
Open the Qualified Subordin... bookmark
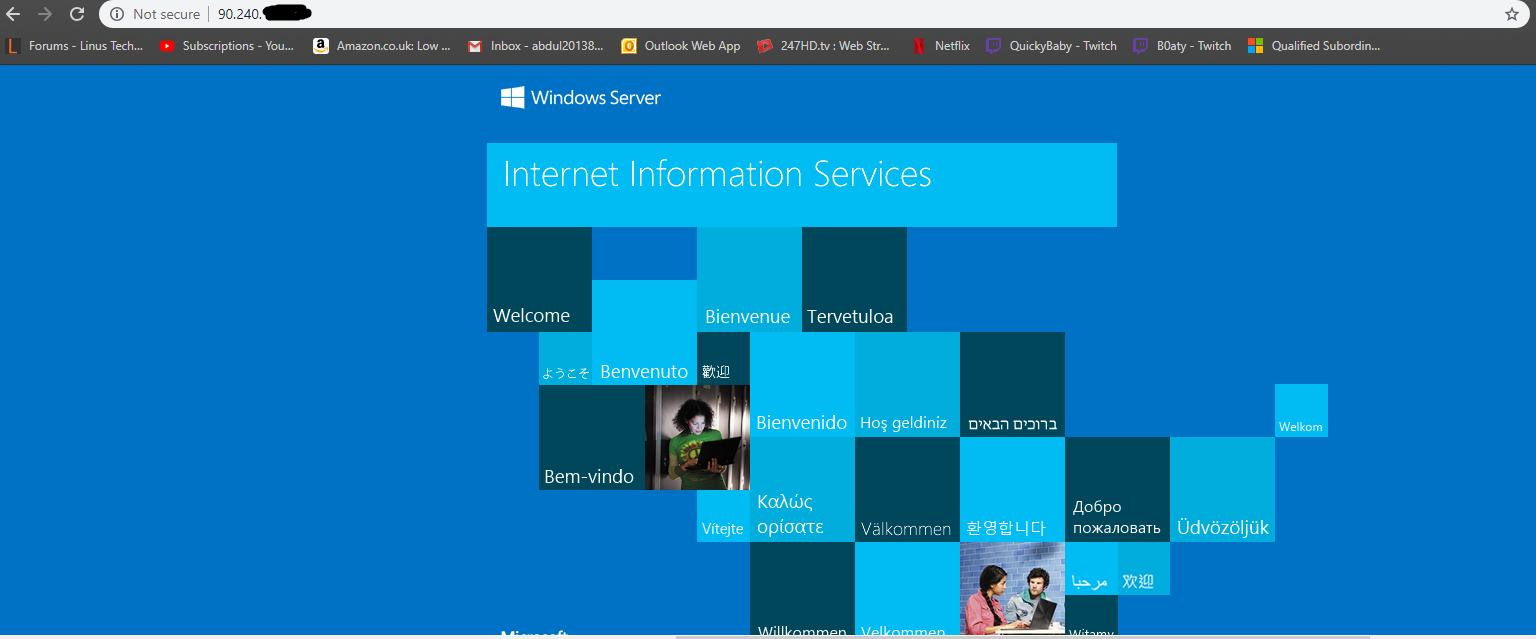click(x=1314, y=45)
